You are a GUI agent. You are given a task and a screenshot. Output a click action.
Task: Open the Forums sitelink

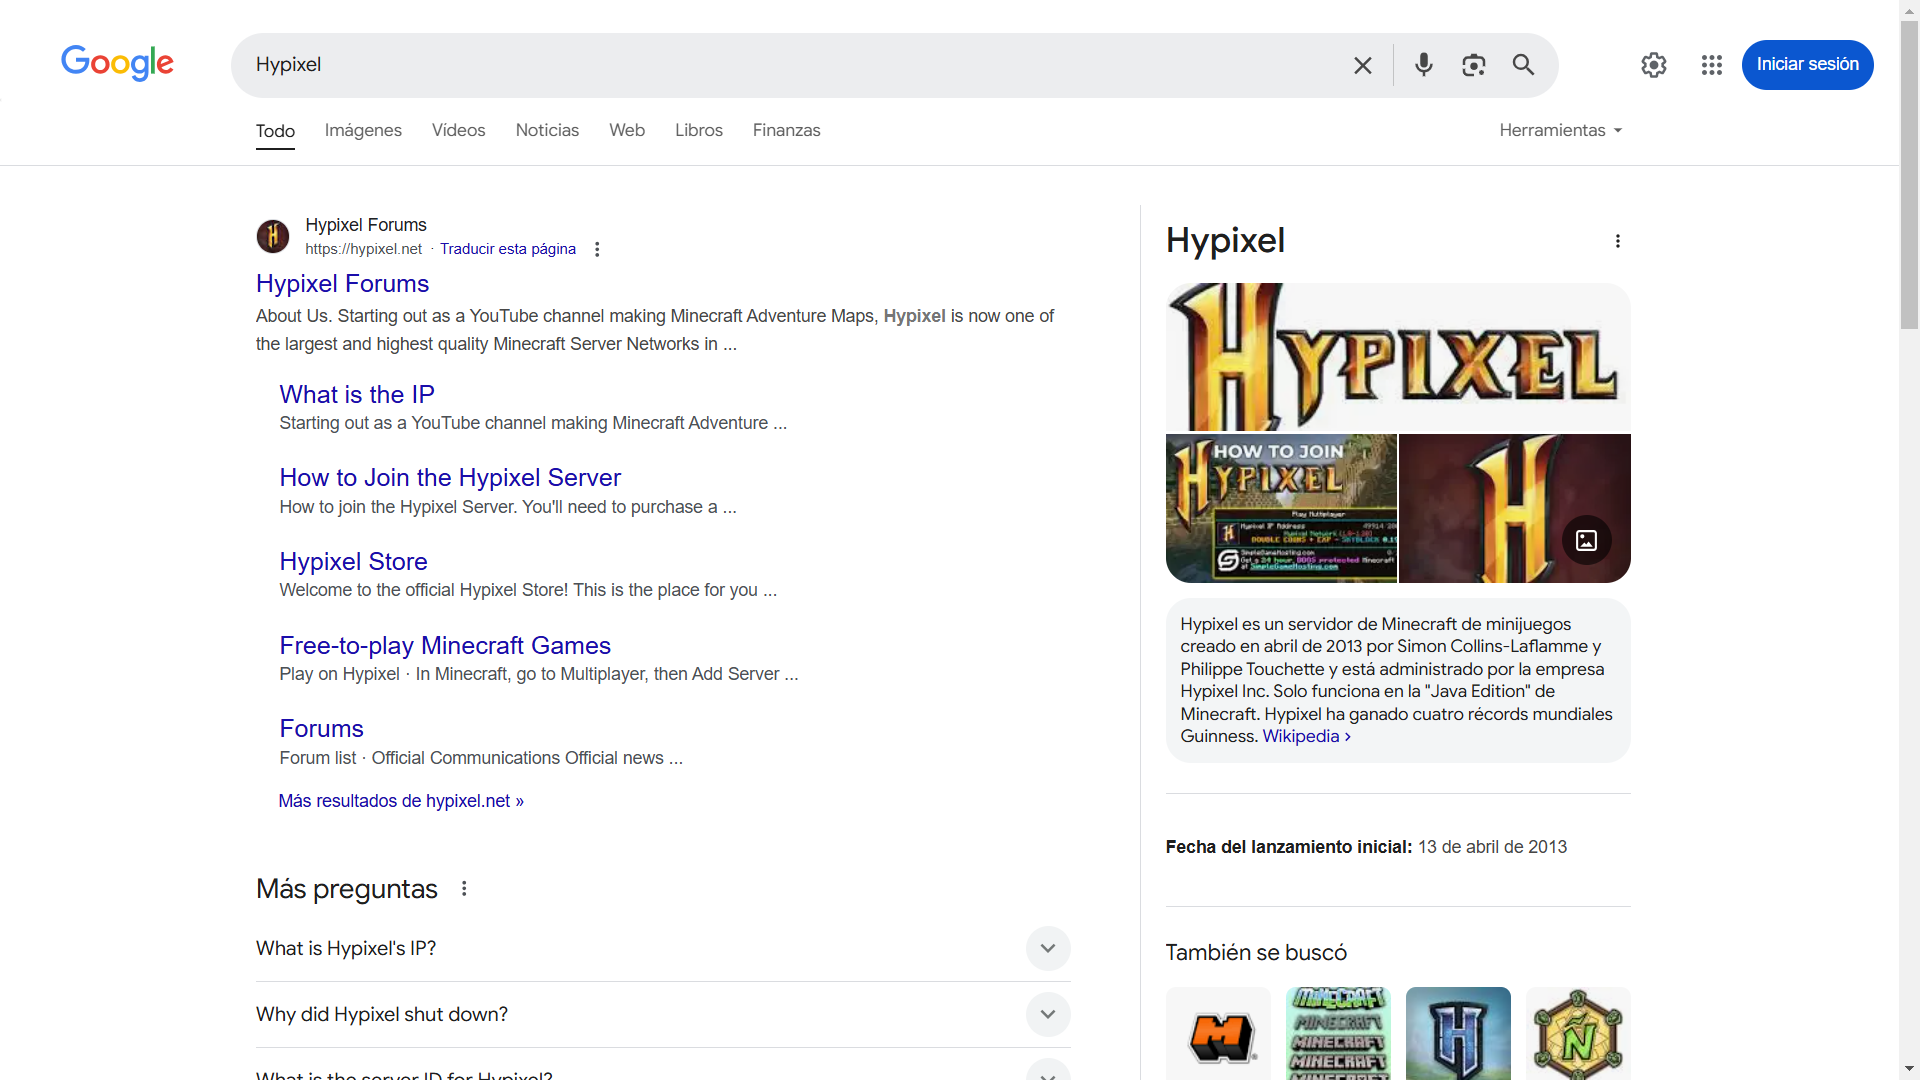point(321,728)
